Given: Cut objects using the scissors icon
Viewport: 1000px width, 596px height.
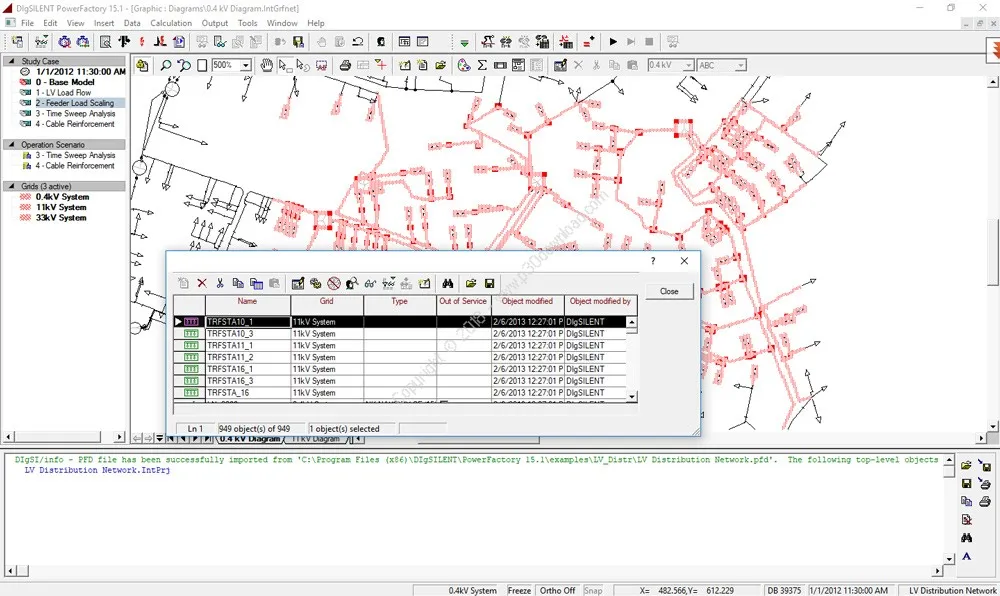Looking at the screenshot, I should 219,283.
